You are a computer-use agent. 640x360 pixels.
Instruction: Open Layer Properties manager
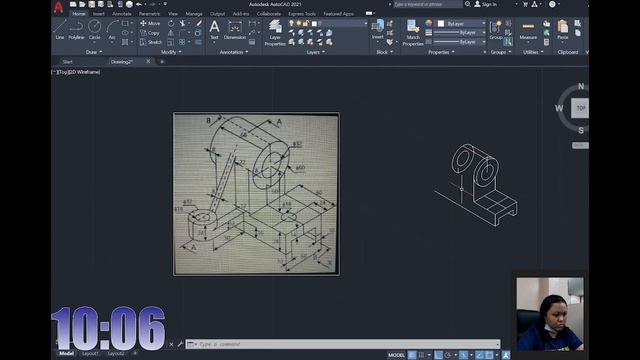click(x=275, y=33)
